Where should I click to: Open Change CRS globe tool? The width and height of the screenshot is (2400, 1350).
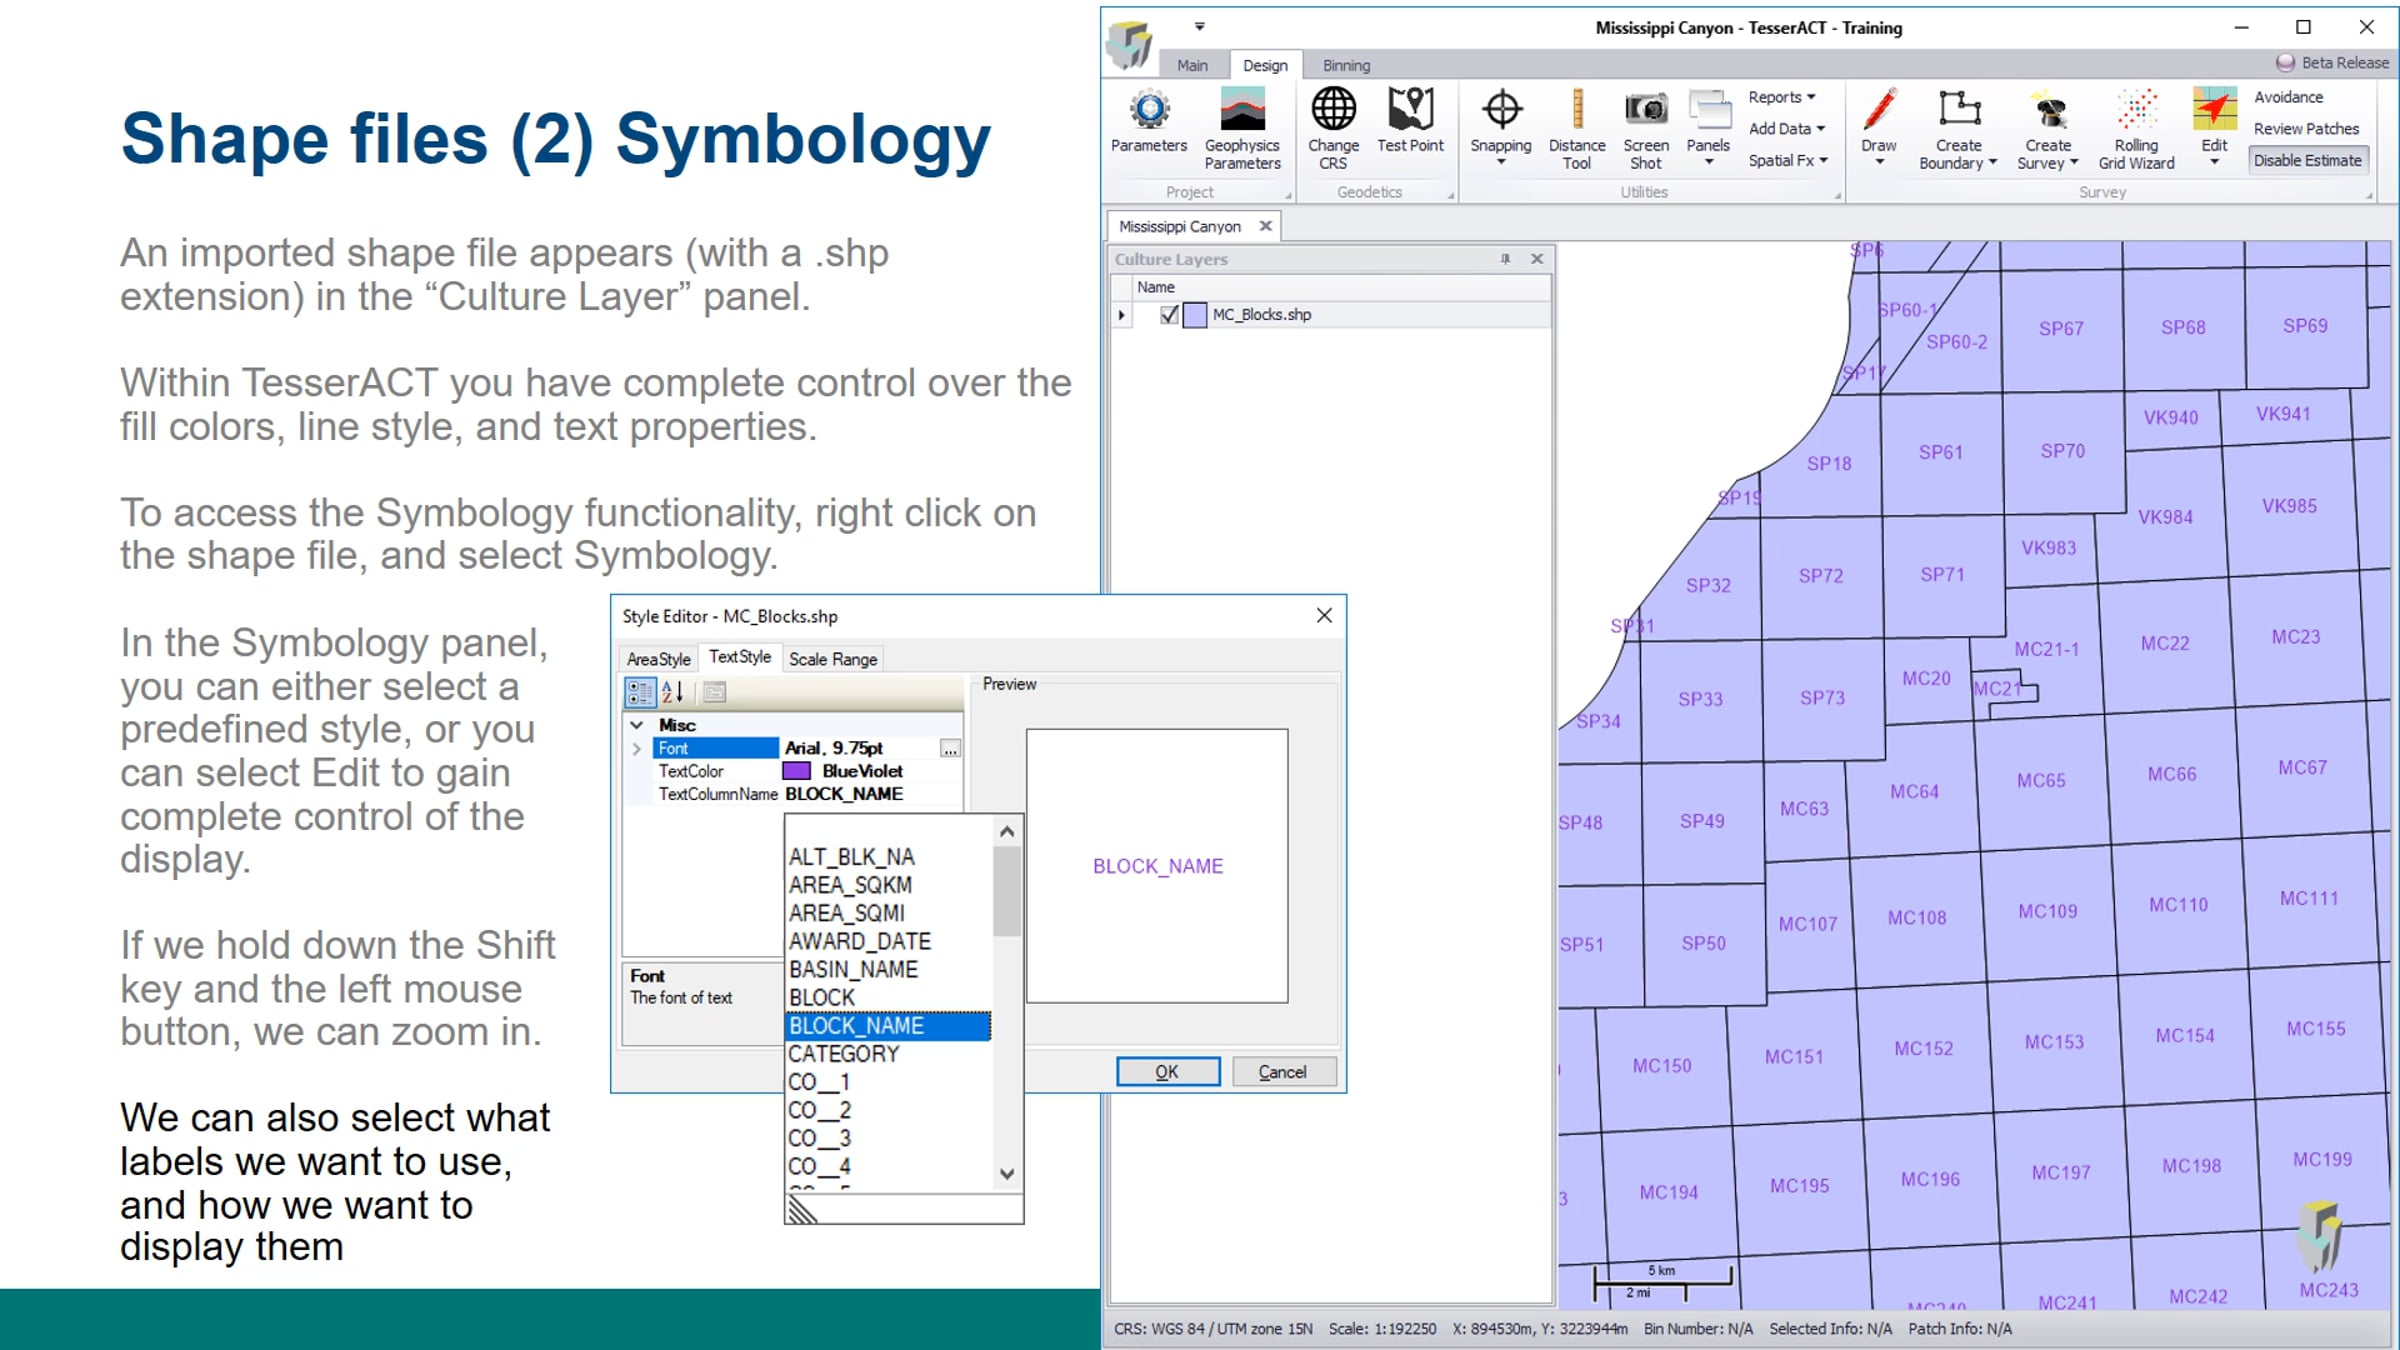[x=1333, y=110]
